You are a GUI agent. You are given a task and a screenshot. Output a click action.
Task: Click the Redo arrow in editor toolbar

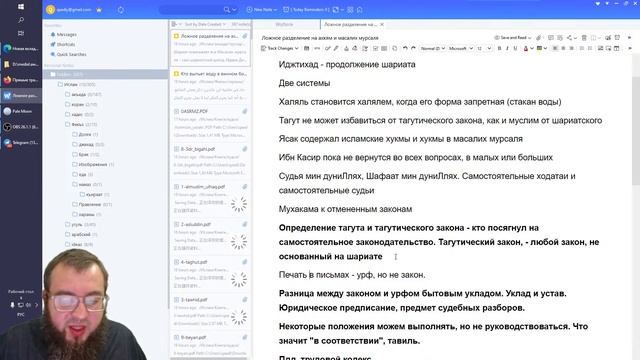click(x=413, y=49)
